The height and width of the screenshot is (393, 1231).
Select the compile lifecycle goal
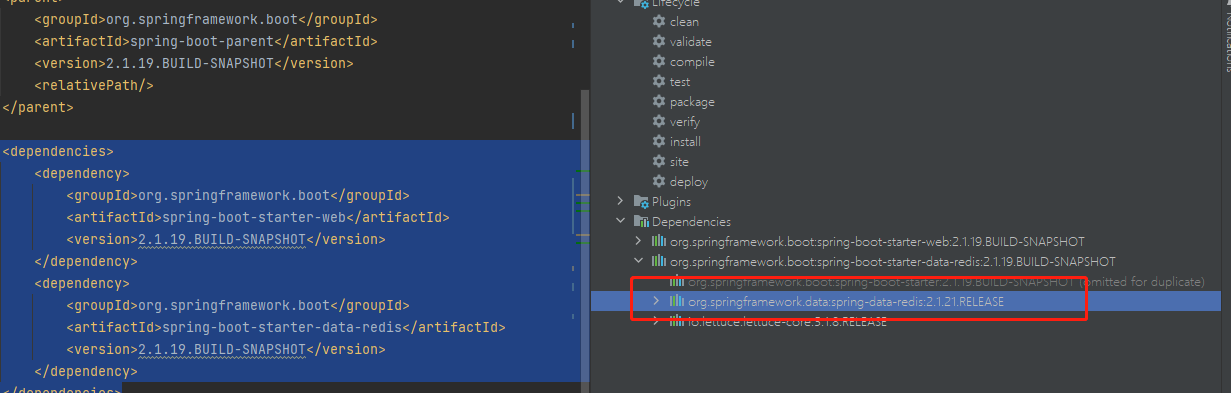click(x=692, y=61)
